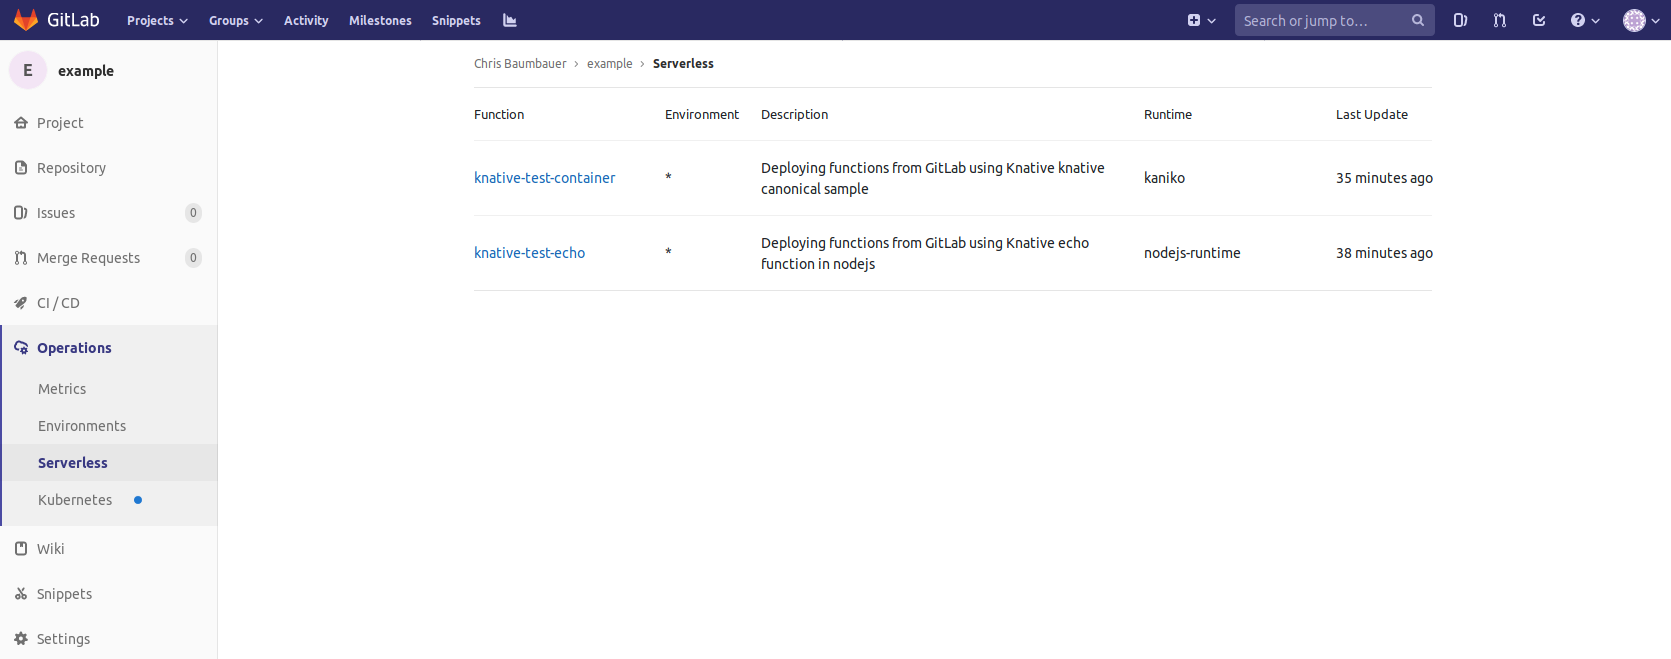Open the knative-test-container function

[545, 178]
